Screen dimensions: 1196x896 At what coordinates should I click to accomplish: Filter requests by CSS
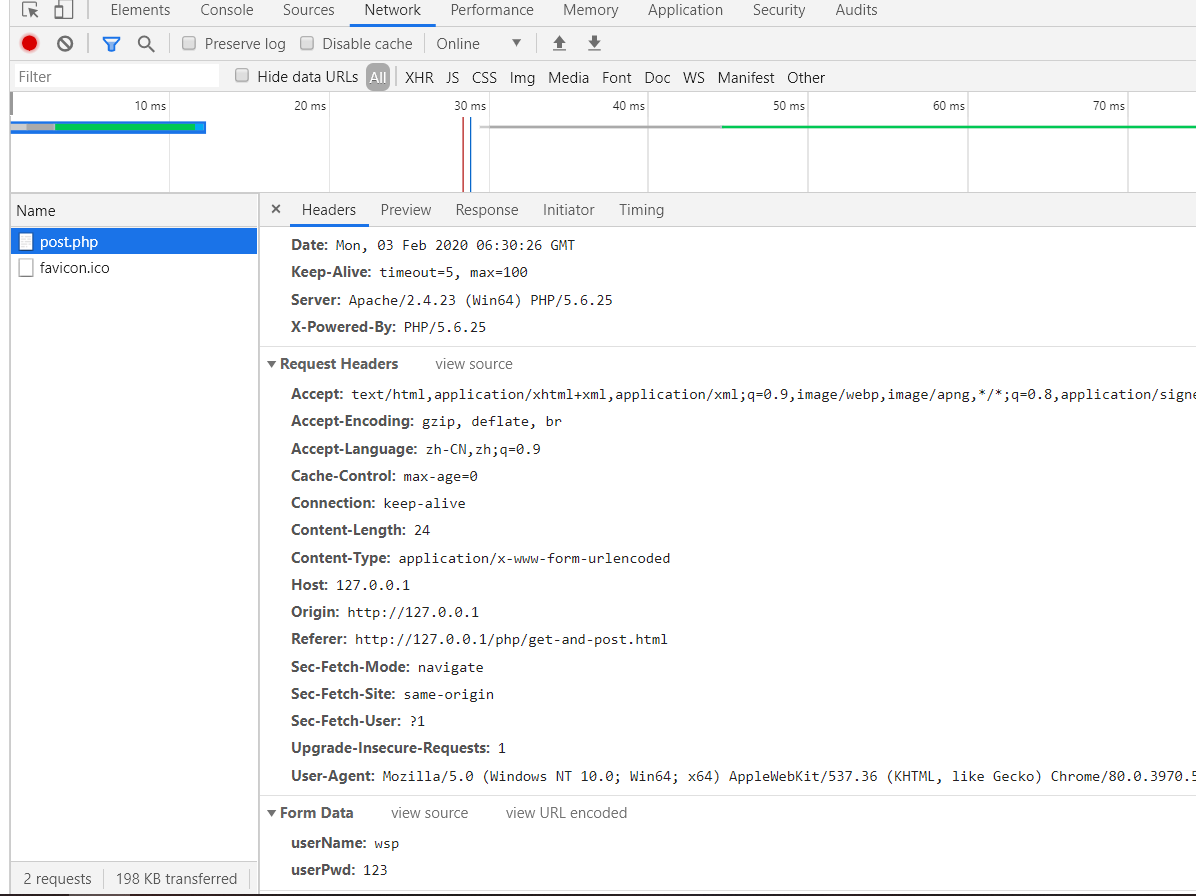[x=484, y=77]
